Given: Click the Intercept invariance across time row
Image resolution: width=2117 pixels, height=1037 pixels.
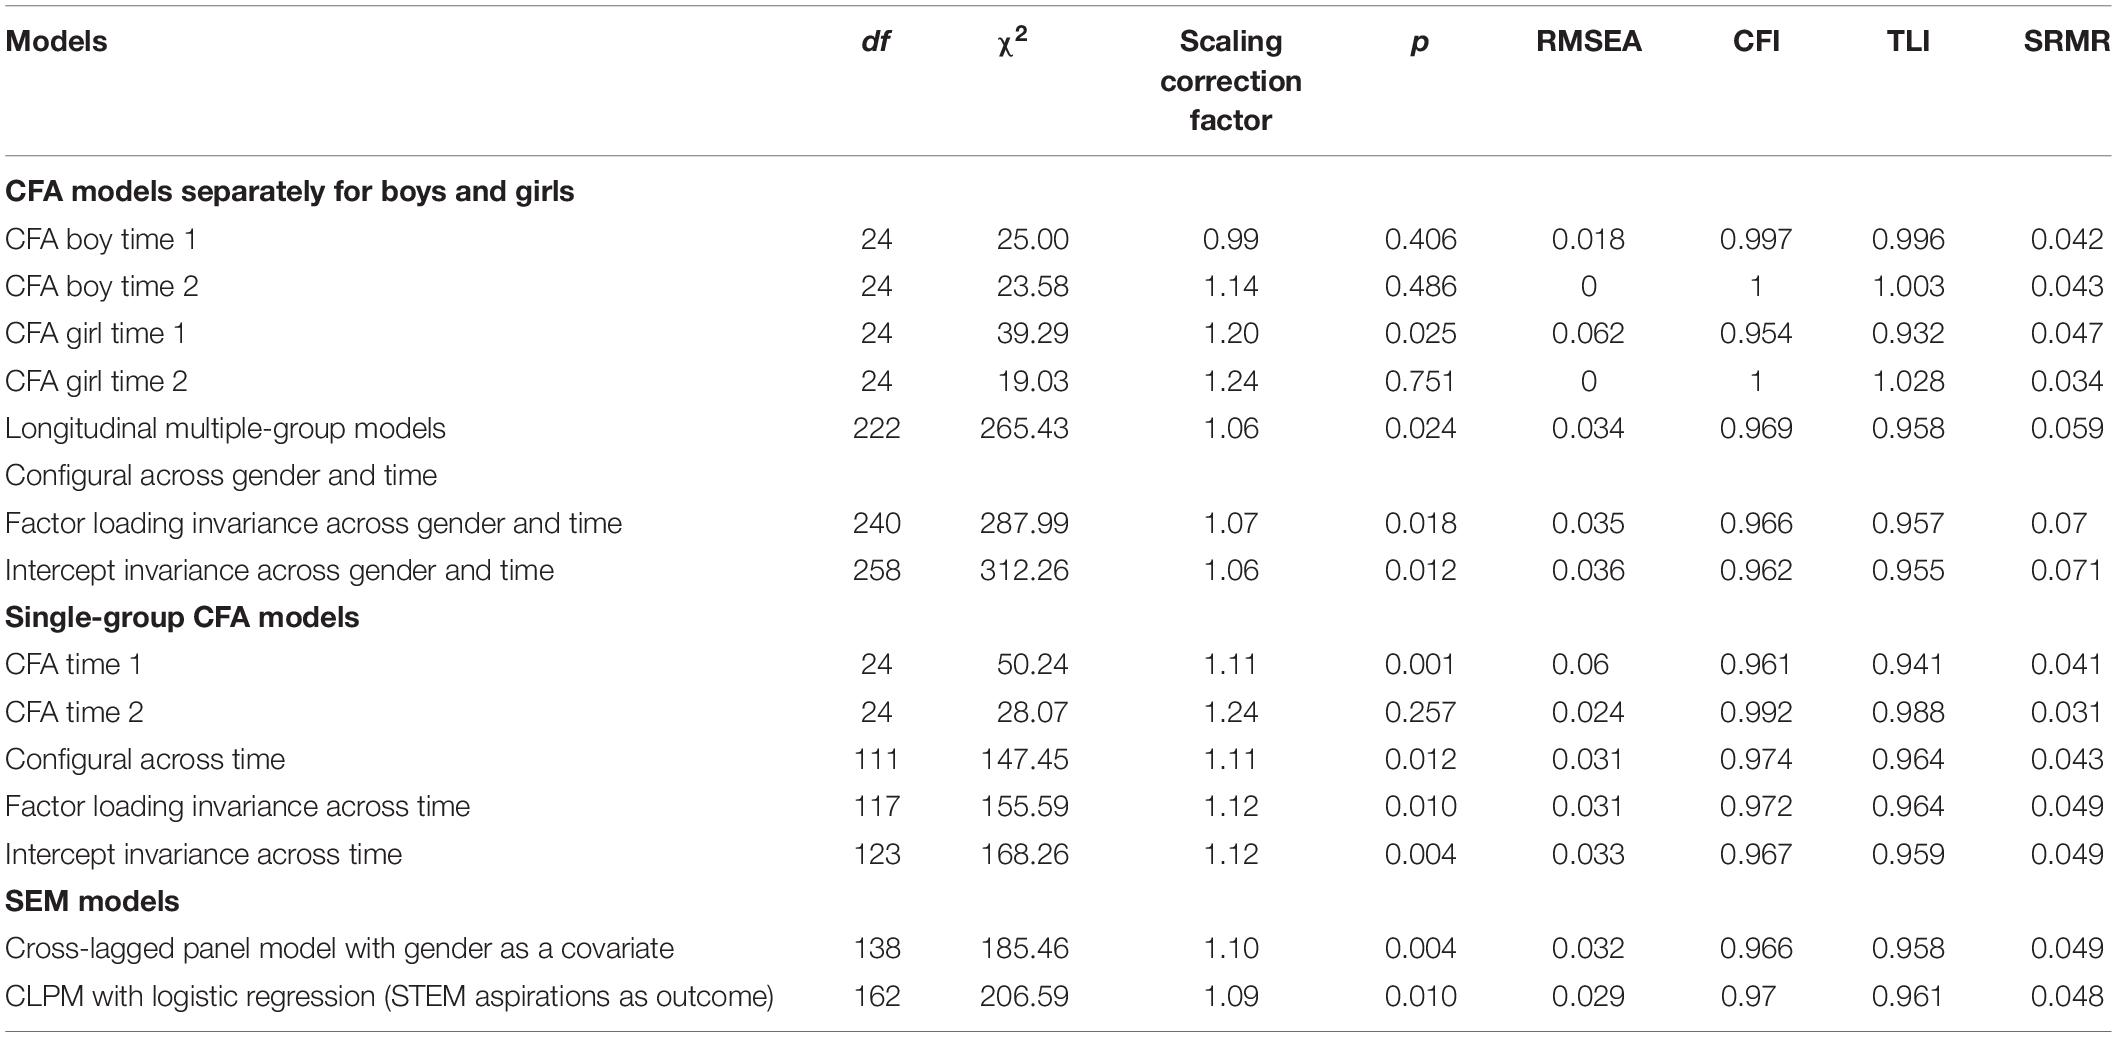Looking at the screenshot, I should (1058, 854).
